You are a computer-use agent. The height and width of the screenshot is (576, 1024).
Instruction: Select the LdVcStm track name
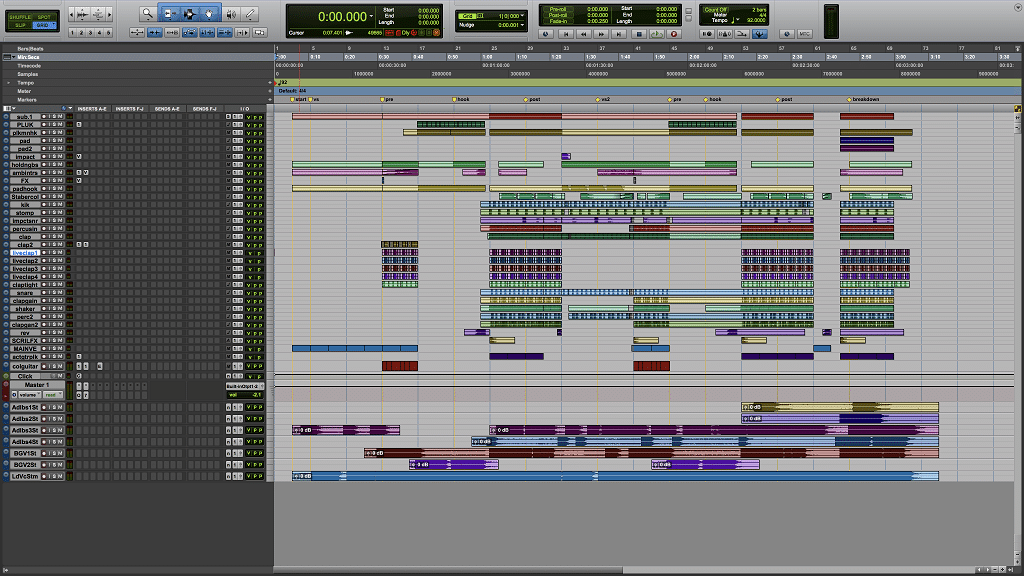point(25,476)
